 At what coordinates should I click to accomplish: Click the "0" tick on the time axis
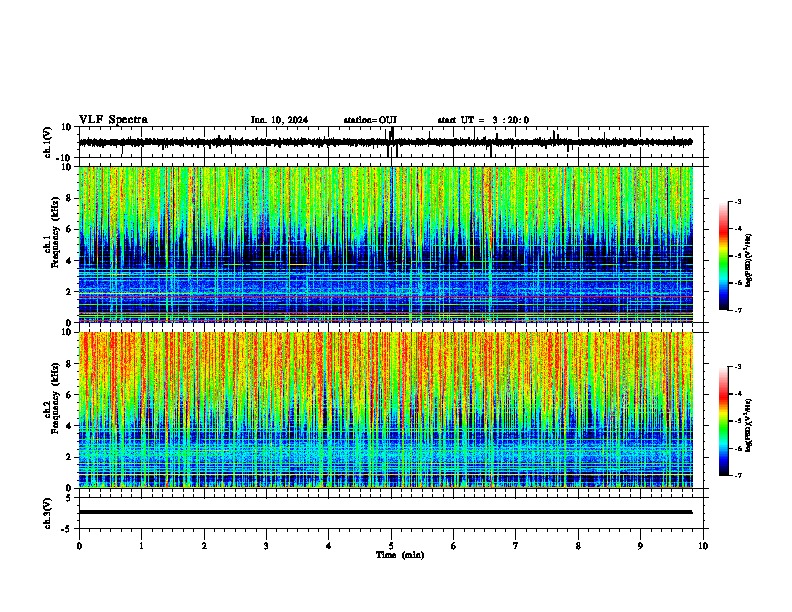coord(79,546)
